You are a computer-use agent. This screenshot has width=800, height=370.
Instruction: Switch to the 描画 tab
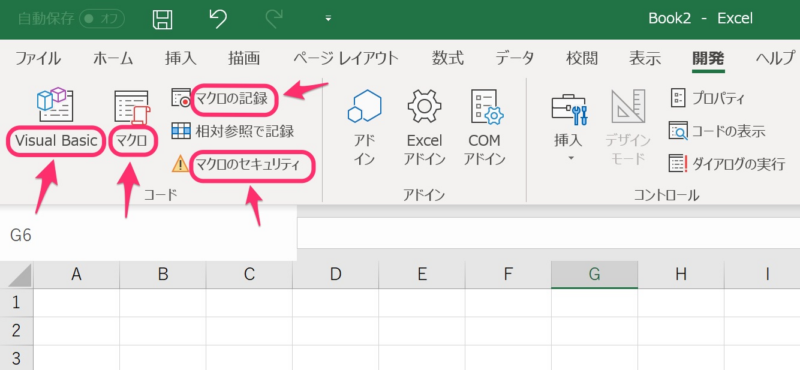coord(244,58)
